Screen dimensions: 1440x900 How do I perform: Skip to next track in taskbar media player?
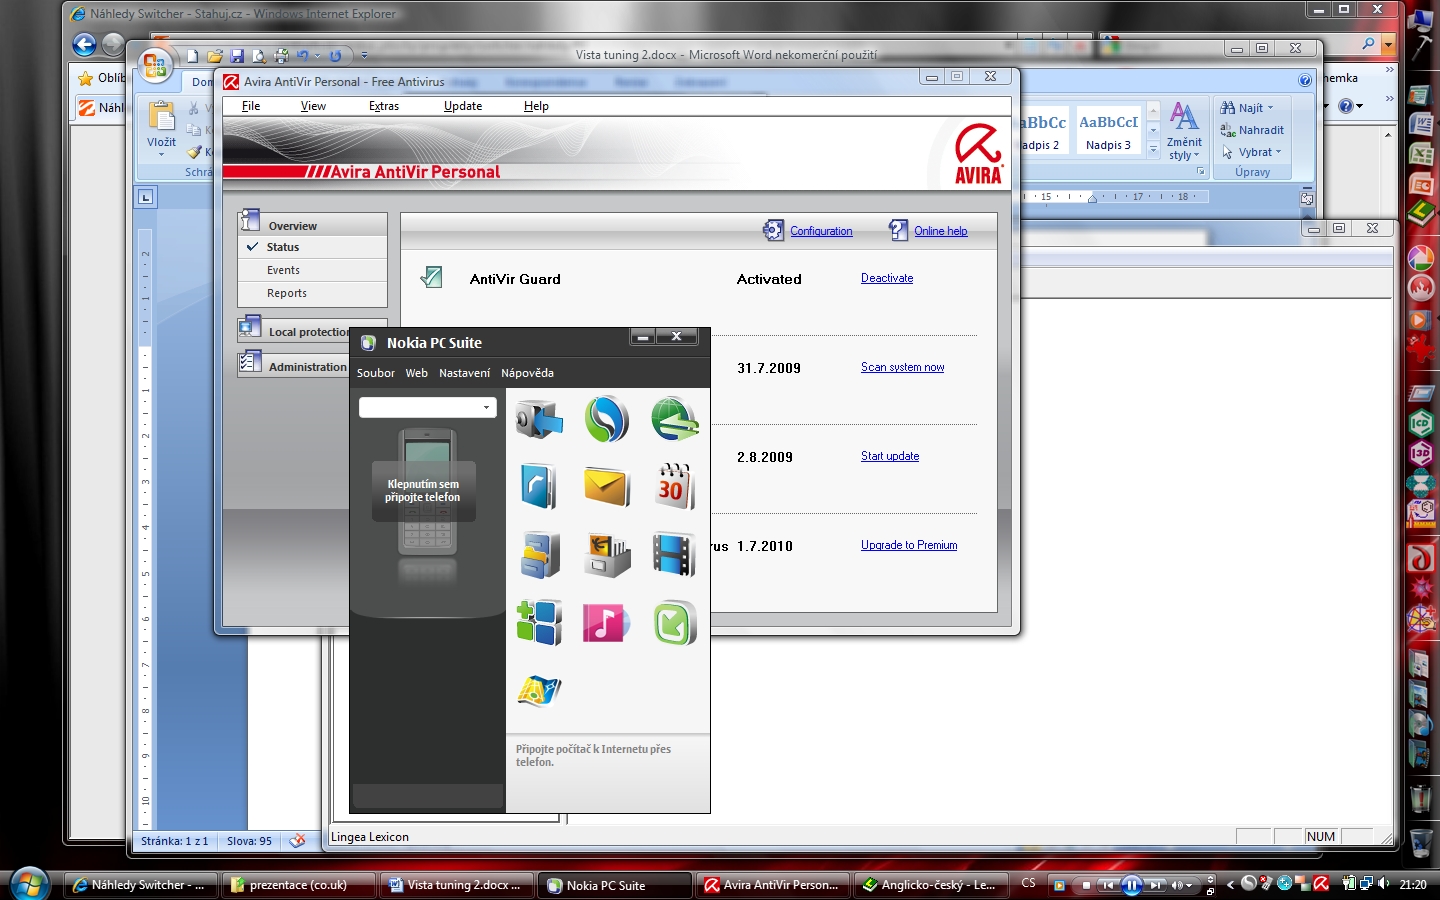tap(1155, 885)
